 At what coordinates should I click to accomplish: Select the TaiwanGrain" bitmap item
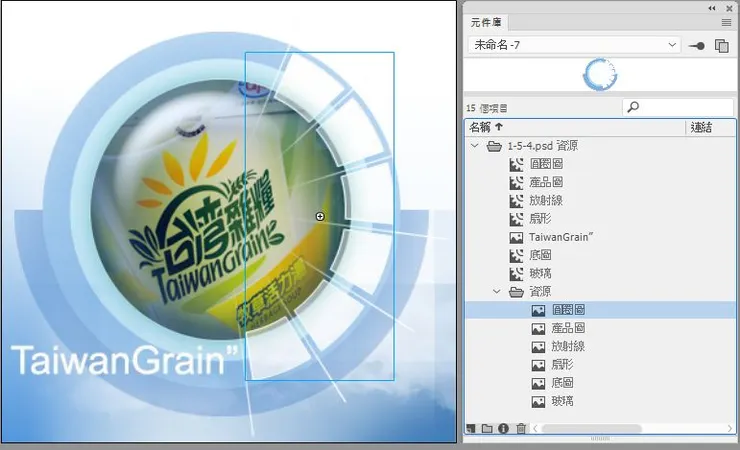(x=599, y=237)
